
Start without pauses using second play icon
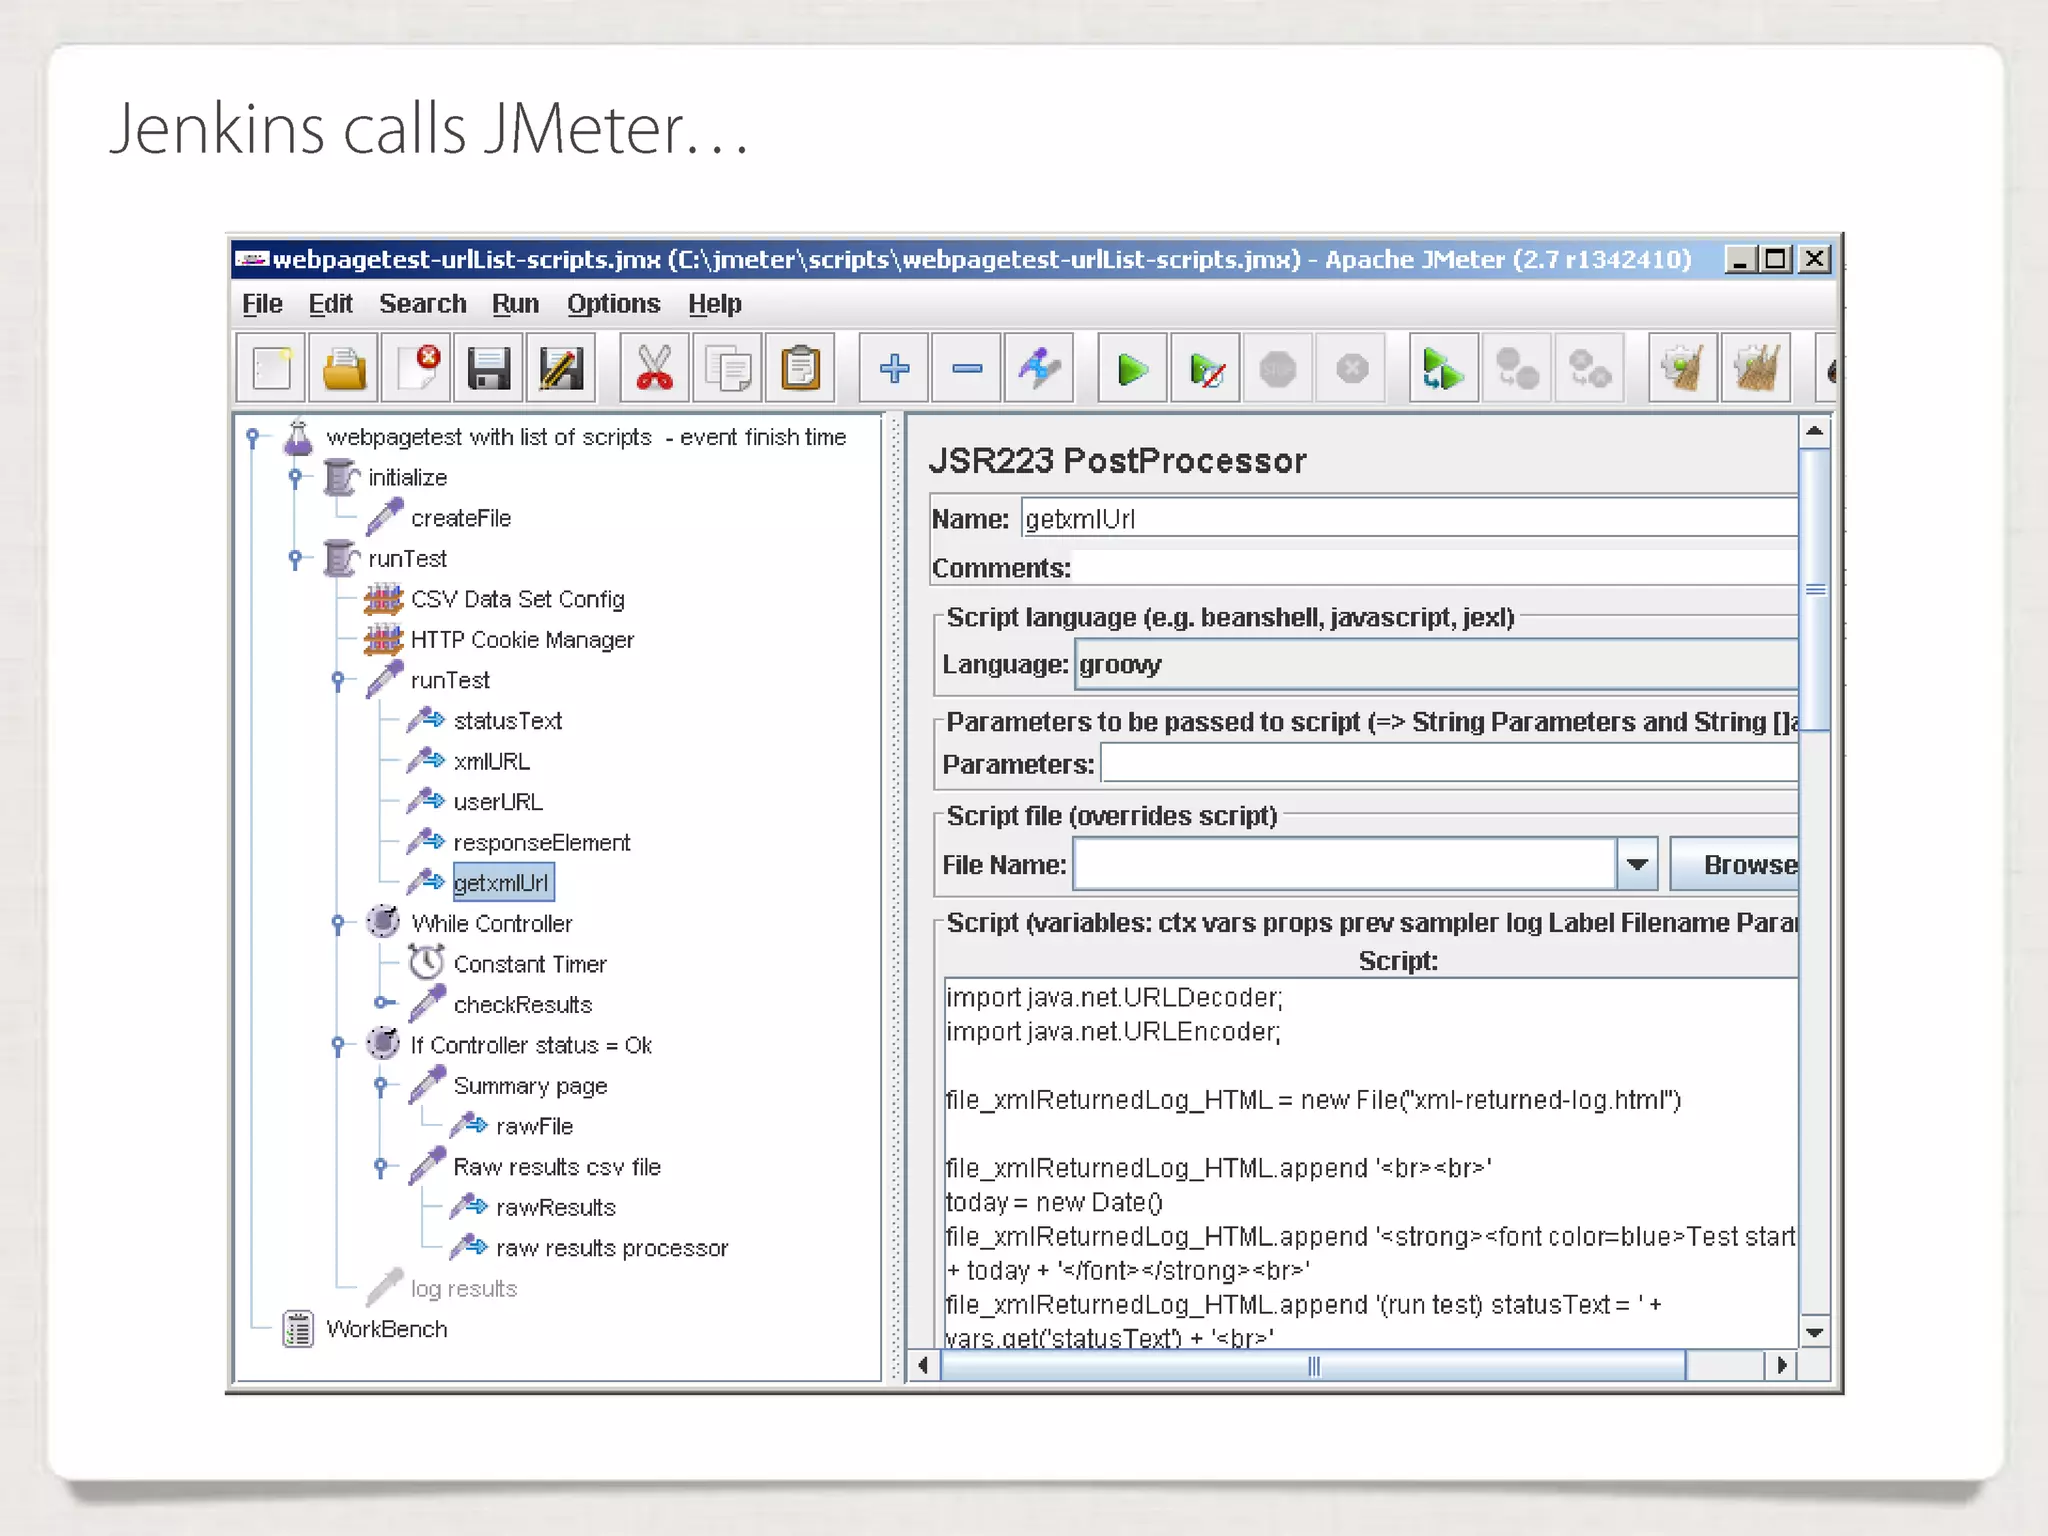pyautogui.click(x=1206, y=368)
